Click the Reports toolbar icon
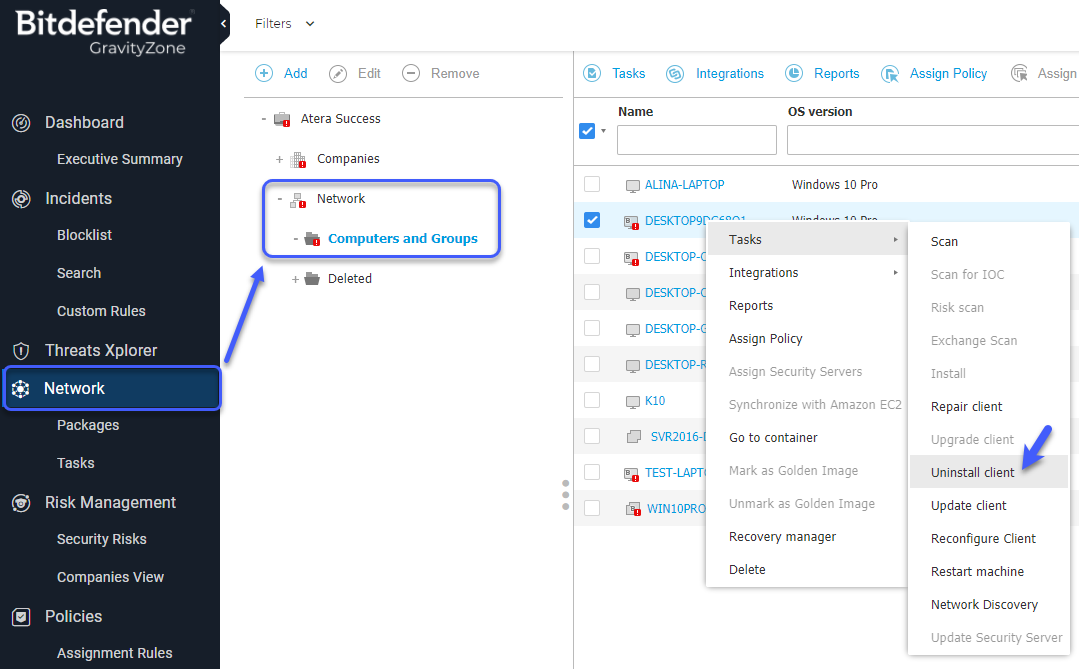 (x=794, y=73)
